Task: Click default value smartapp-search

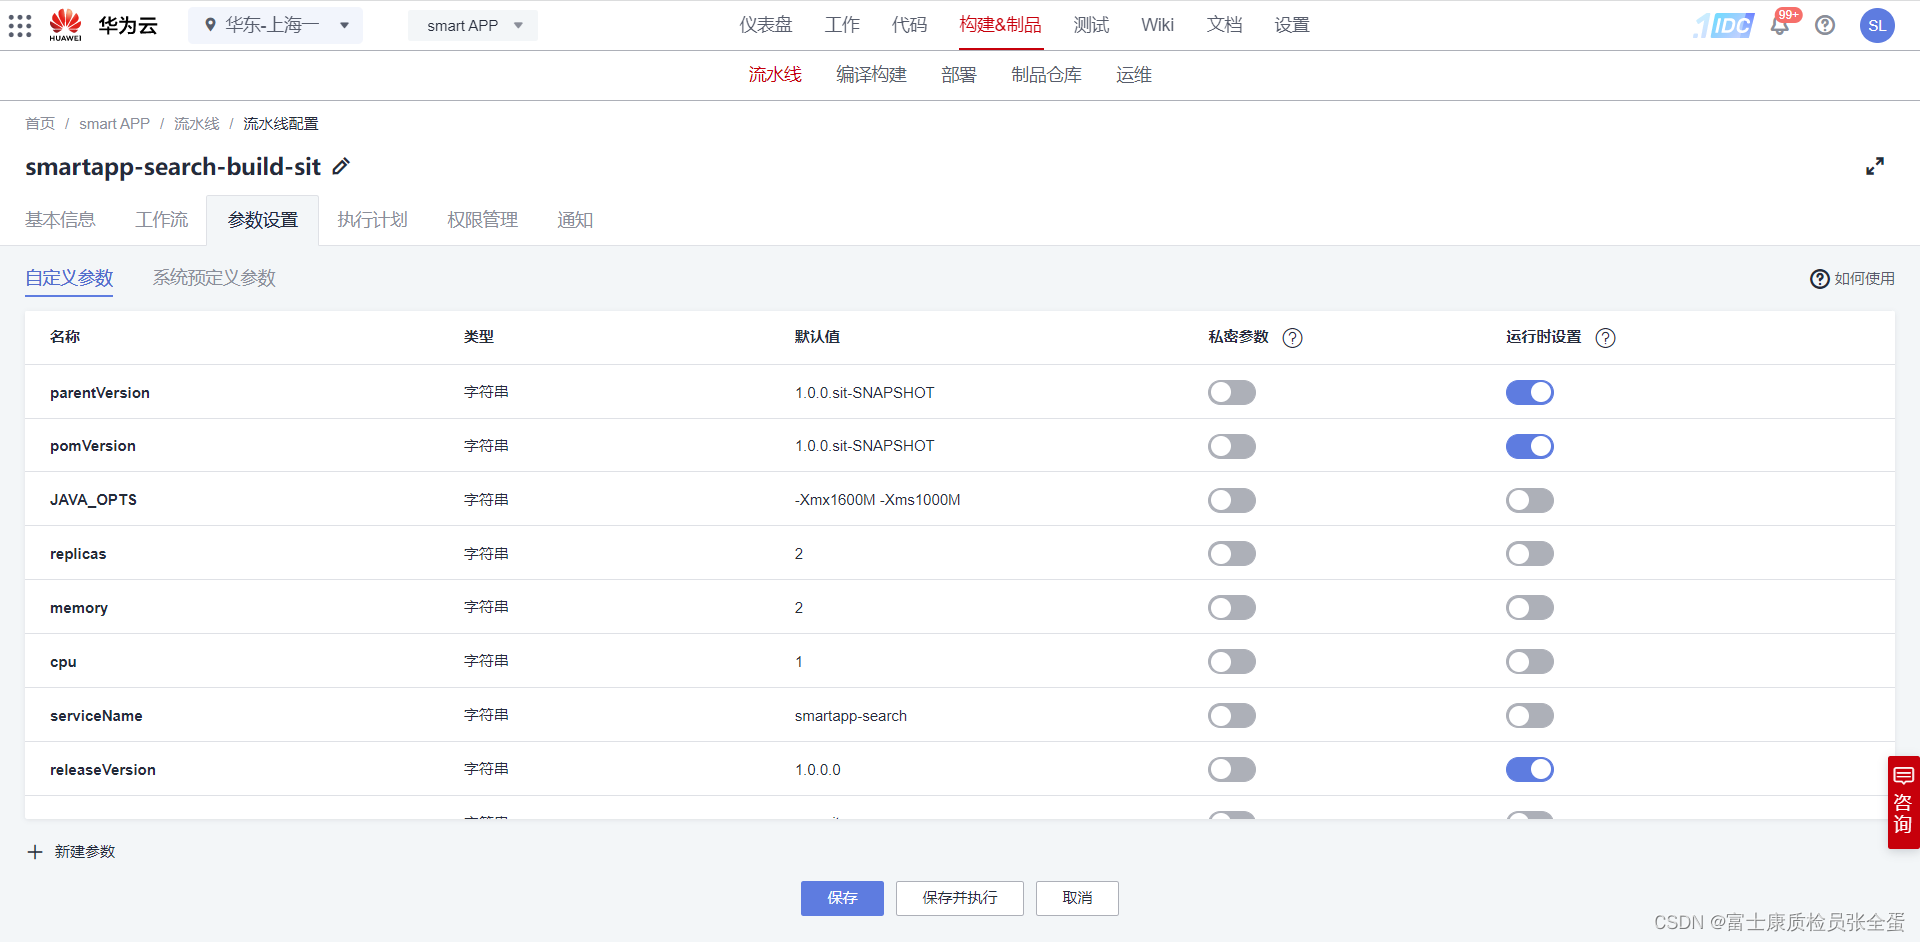Action: [851, 716]
